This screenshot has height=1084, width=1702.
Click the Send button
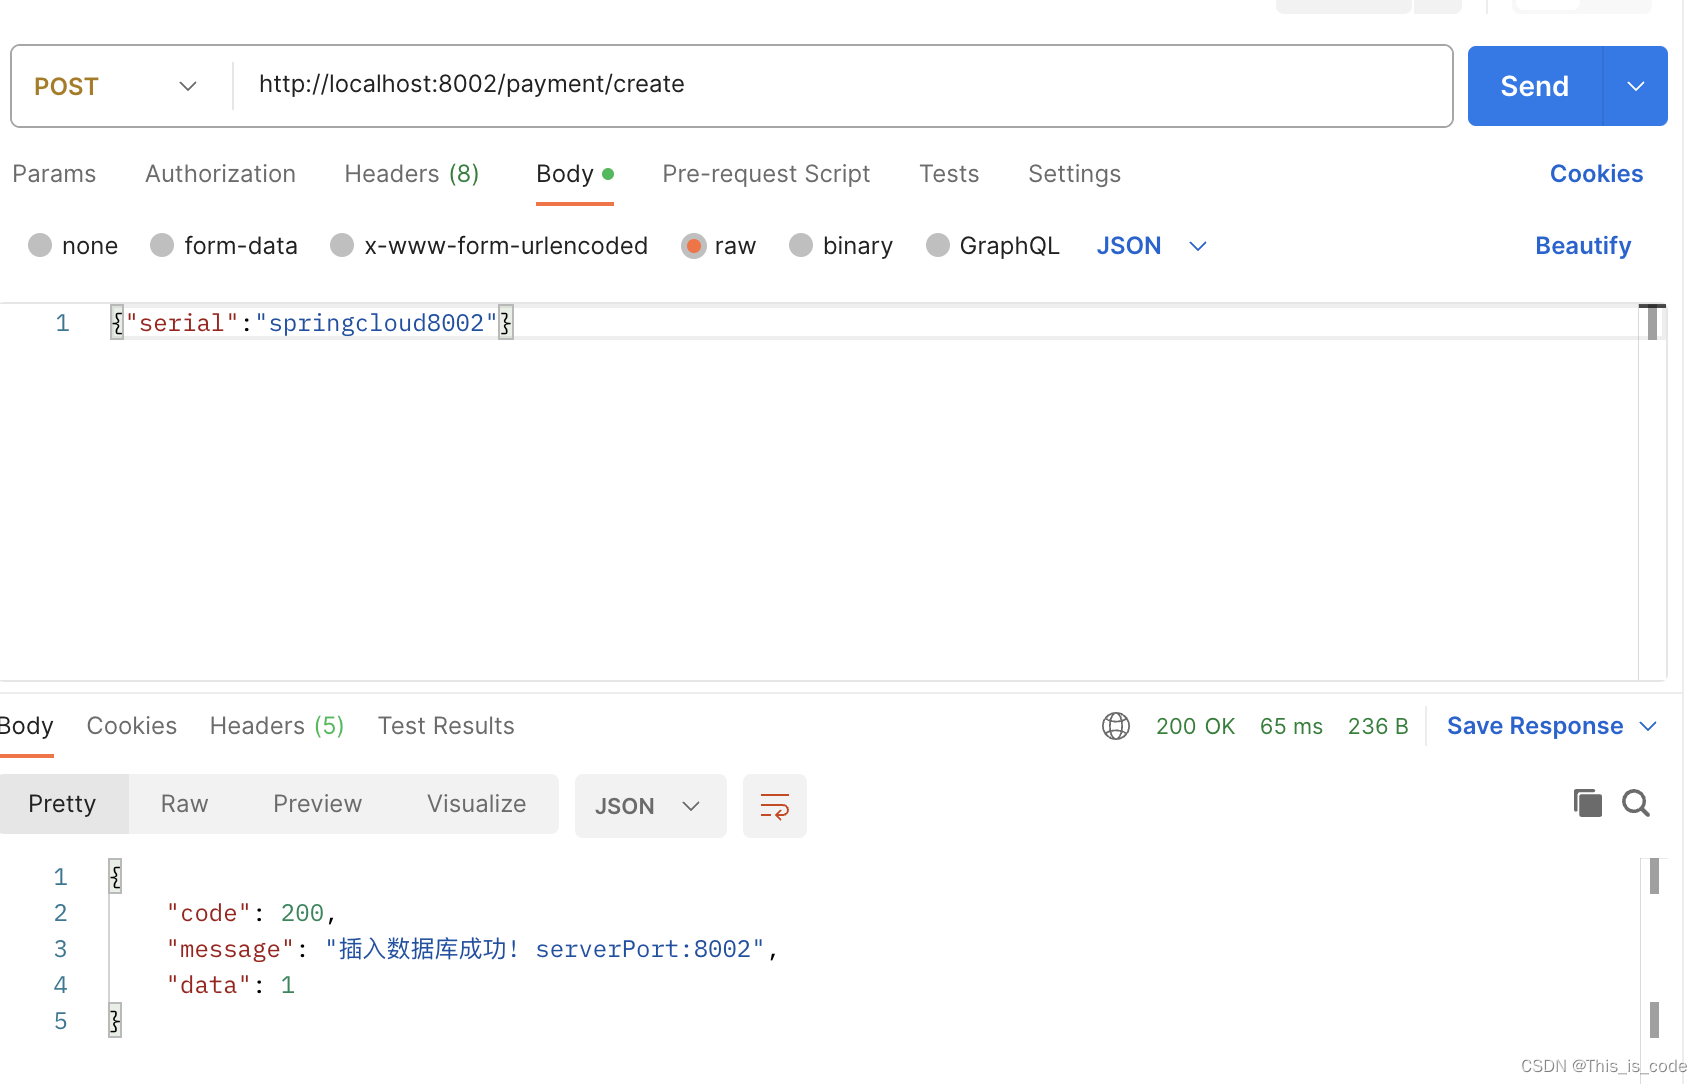(x=1533, y=86)
